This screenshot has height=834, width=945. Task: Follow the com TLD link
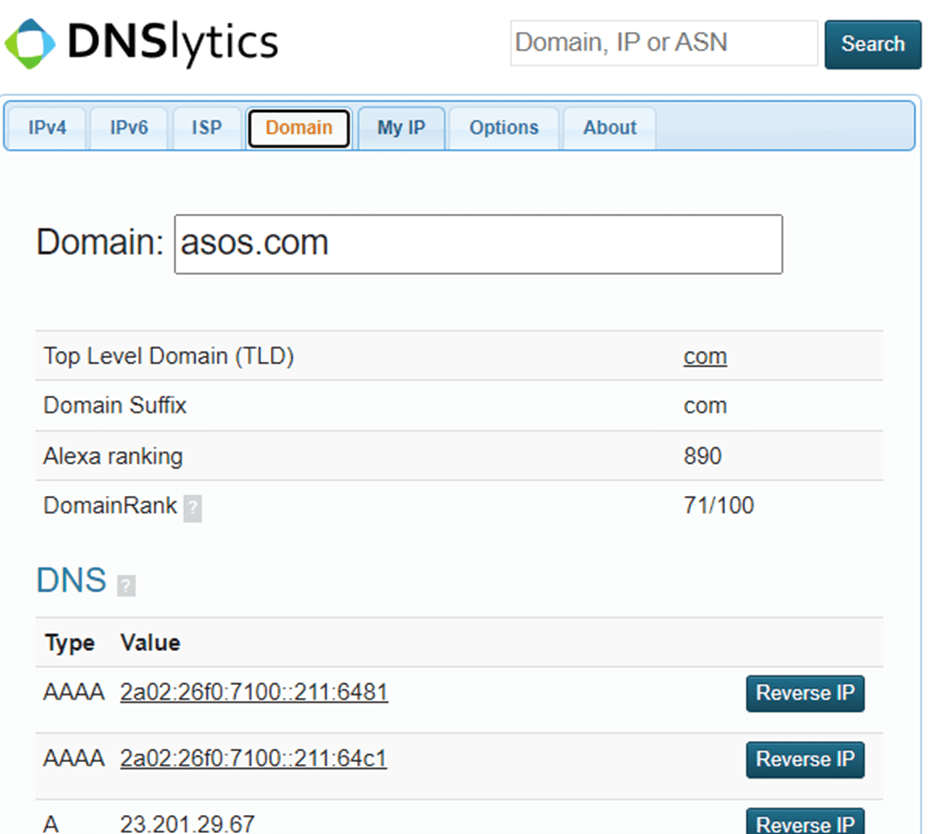coord(705,356)
